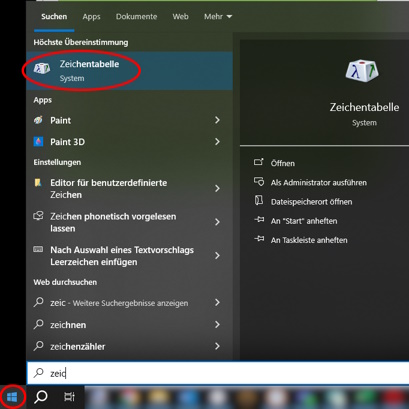Viewport: 409px width, 409px height.
Task: Expand arrow for Editor für benutzerdefinierte Zeichen
Action: (x=217, y=189)
